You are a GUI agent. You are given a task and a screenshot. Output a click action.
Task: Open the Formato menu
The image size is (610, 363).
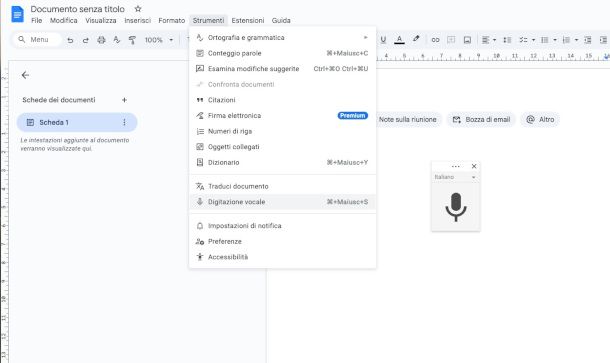click(x=172, y=20)
